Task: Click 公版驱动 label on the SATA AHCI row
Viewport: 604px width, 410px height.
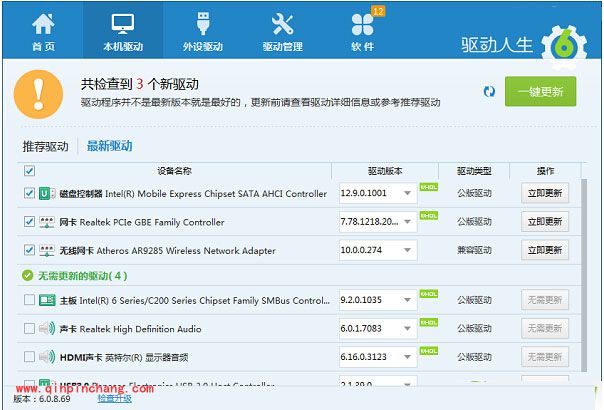Action: click(x=474, y=193)
